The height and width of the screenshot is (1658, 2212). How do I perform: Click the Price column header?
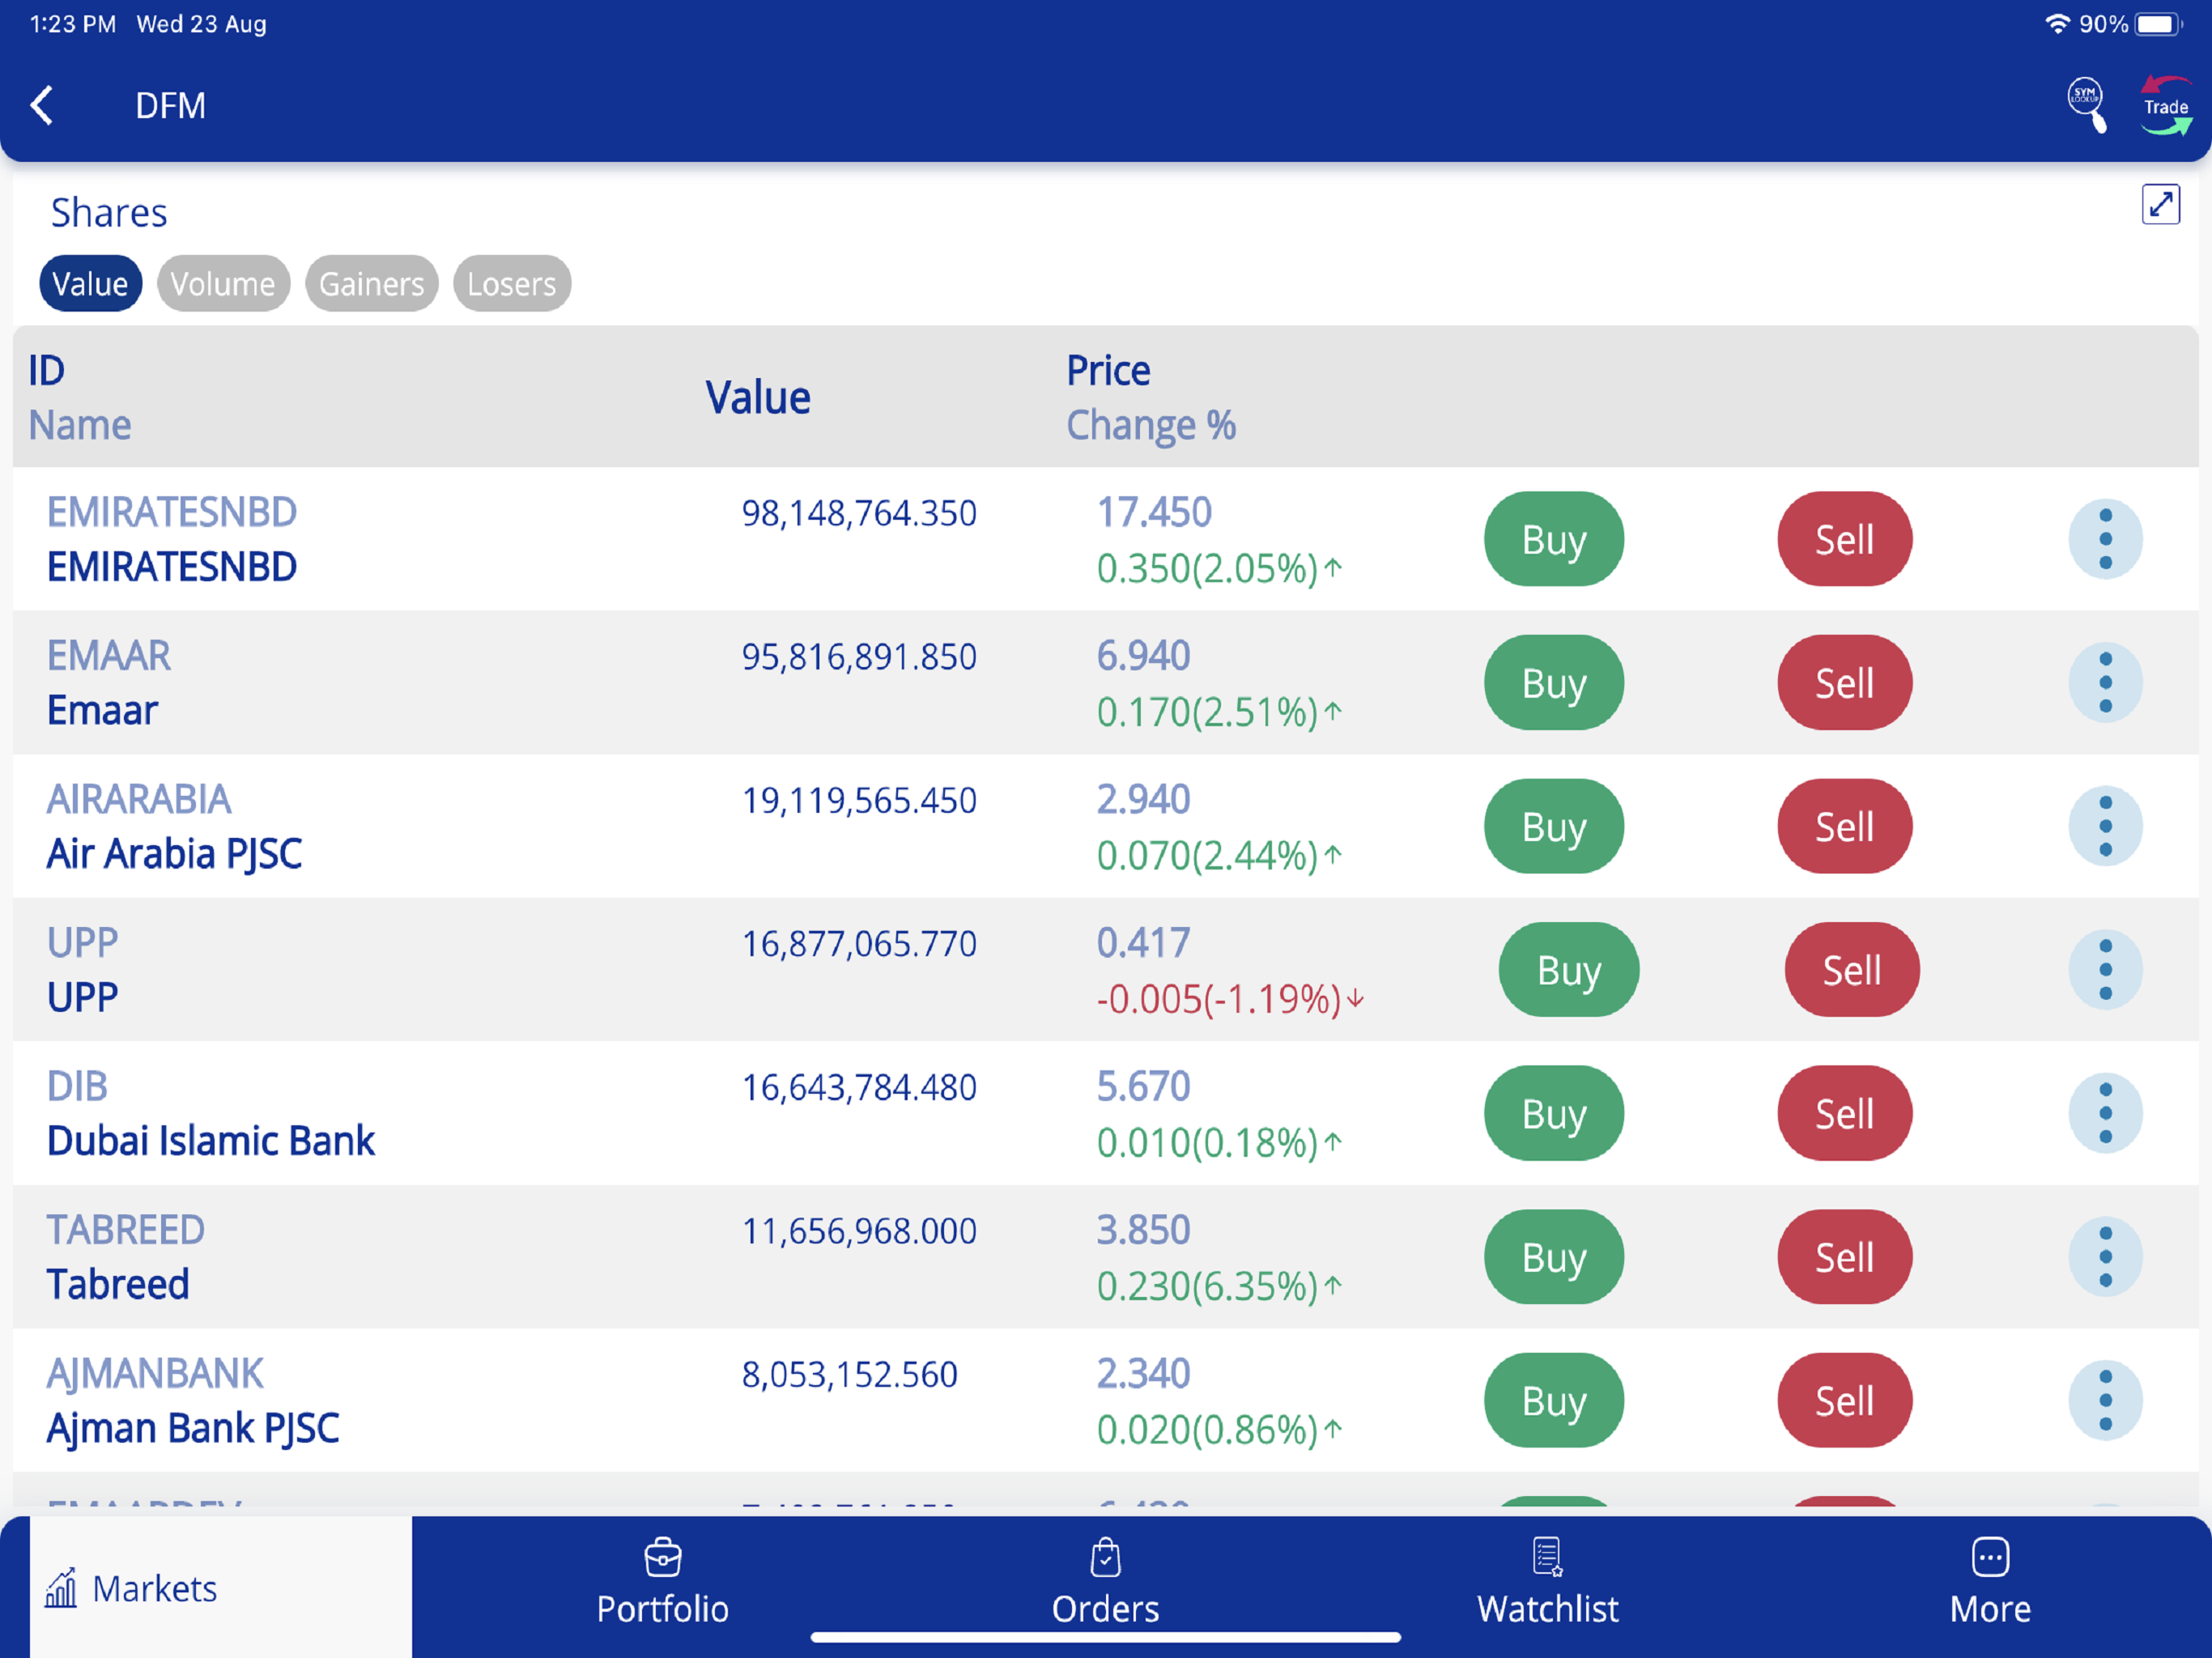(1108, 371)
